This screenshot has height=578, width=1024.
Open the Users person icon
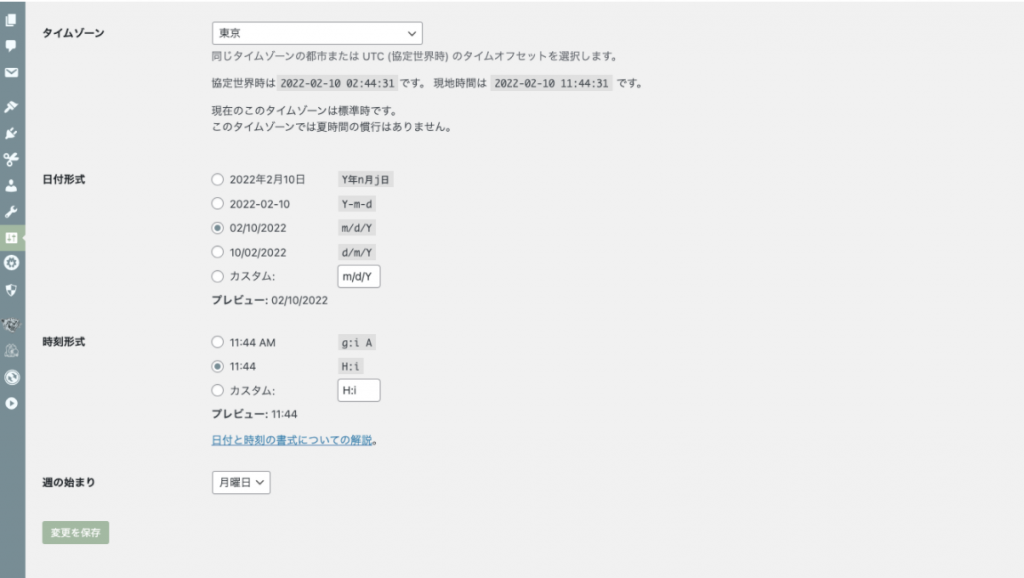pyautogui.click(x=11, y=185)
